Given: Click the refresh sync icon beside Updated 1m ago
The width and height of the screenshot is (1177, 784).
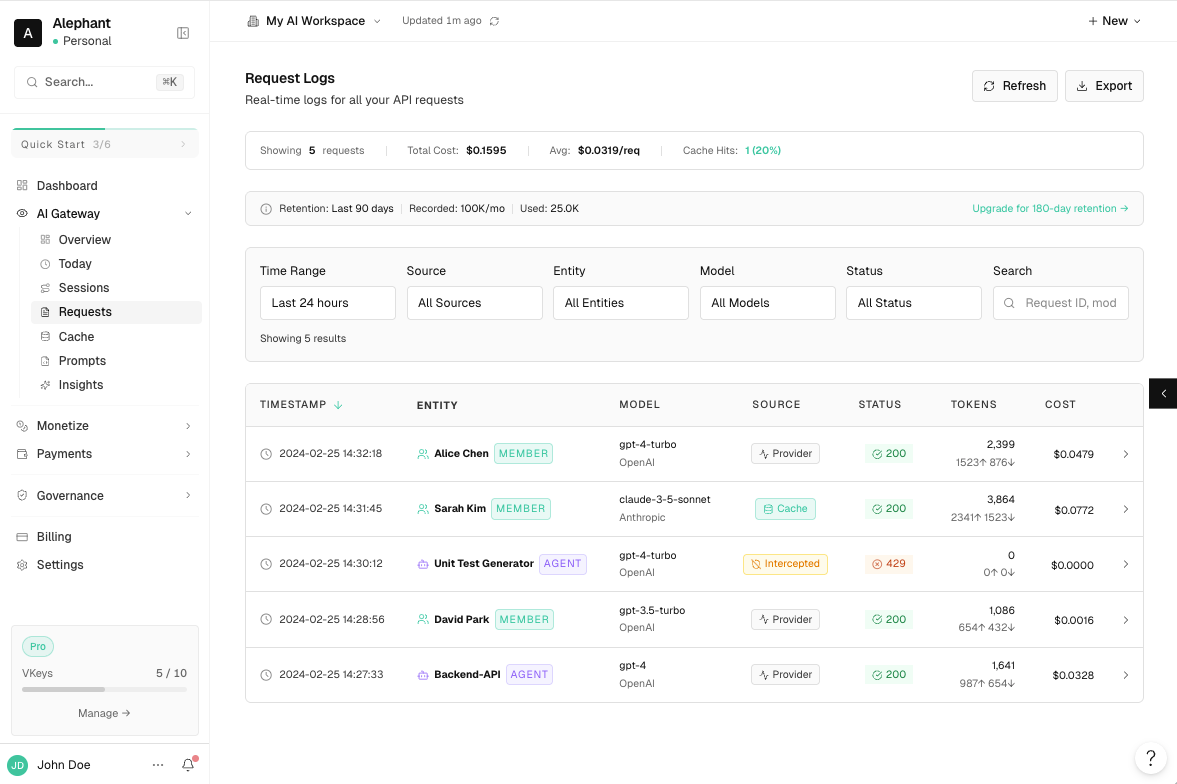Looking at the screenshot, I should [494, 21].
